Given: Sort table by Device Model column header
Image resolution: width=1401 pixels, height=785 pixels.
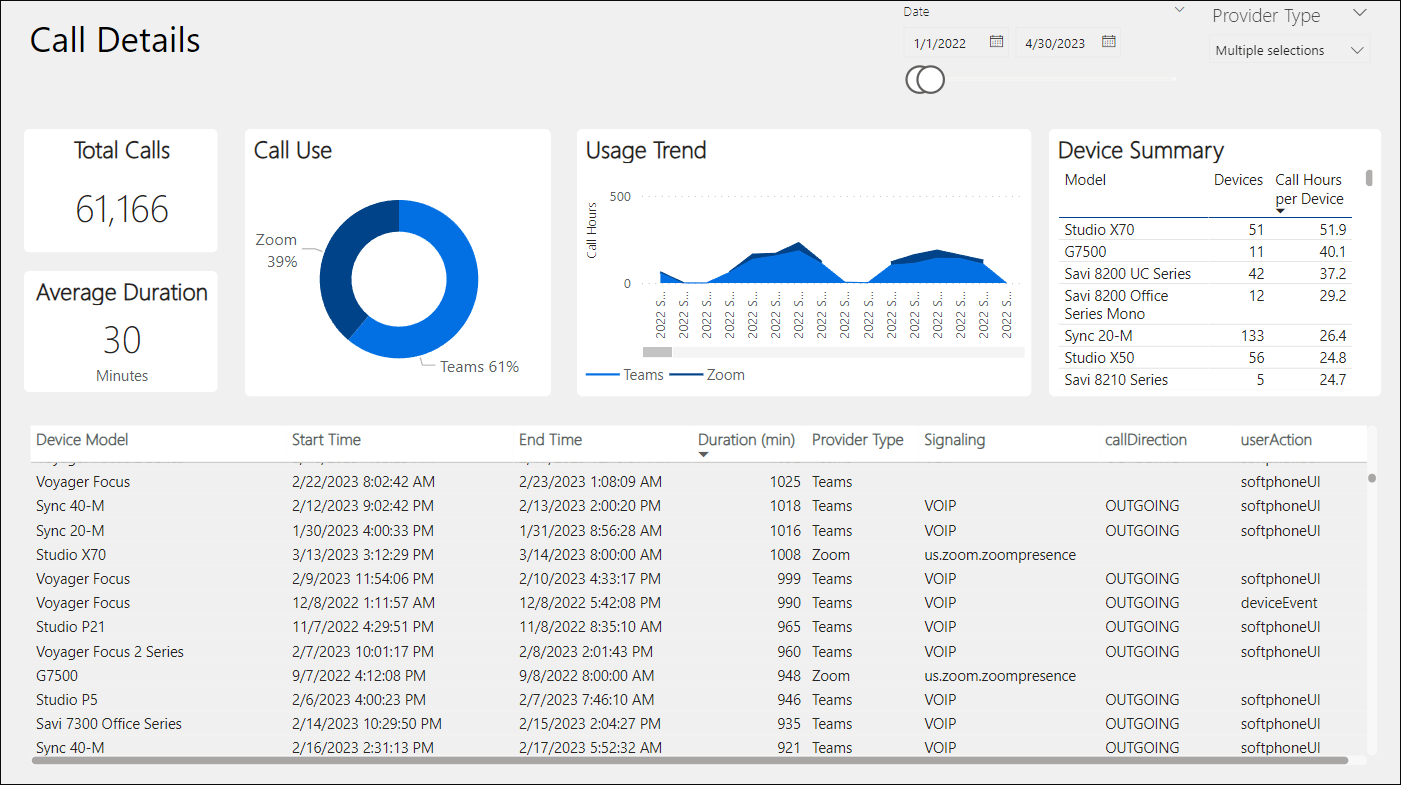Looking at the screenshot, I should click(82, 440).
